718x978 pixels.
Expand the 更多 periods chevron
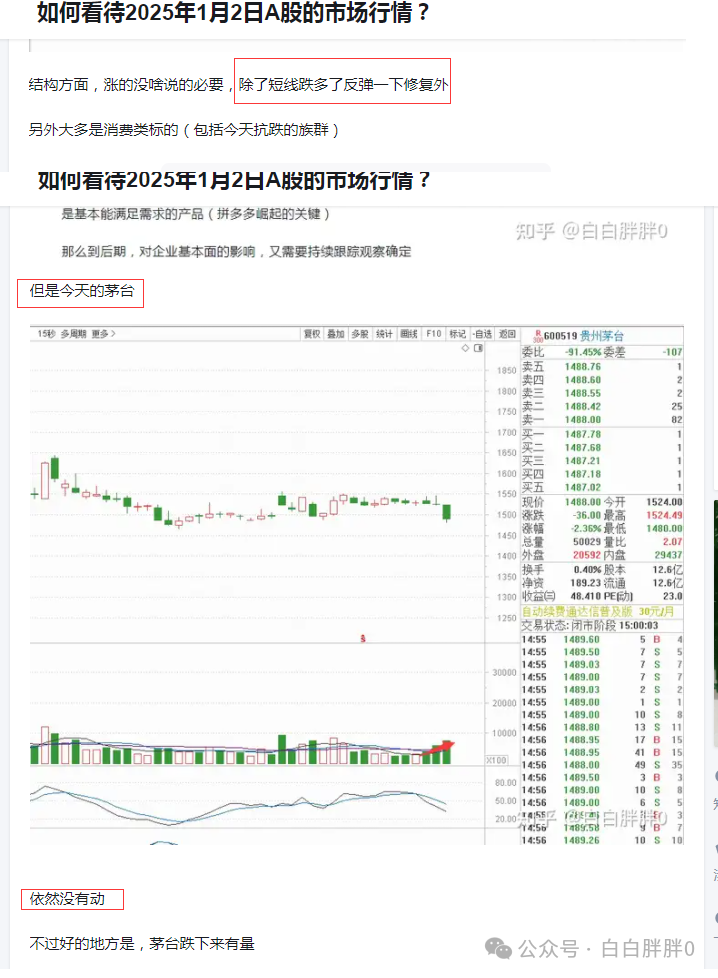103,334
